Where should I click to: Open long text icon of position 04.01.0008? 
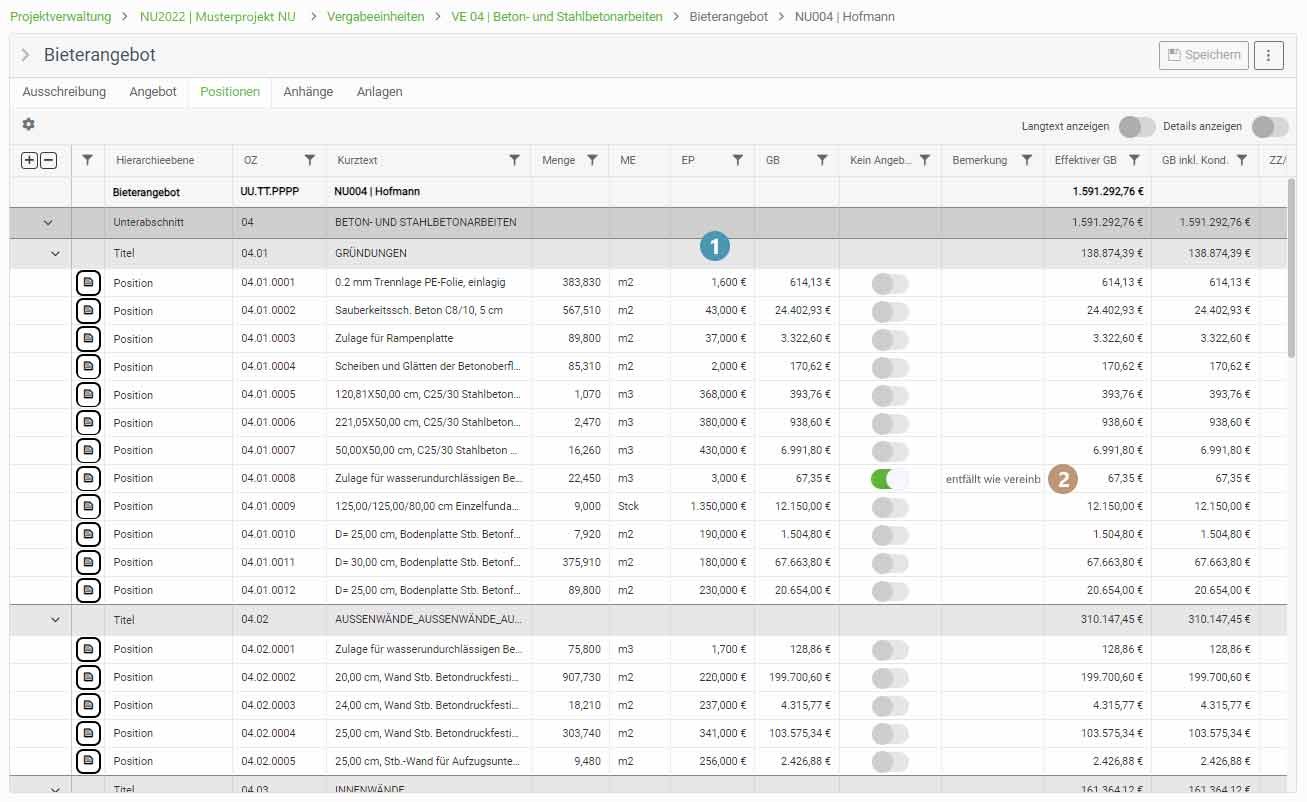[x=88, y=478]
